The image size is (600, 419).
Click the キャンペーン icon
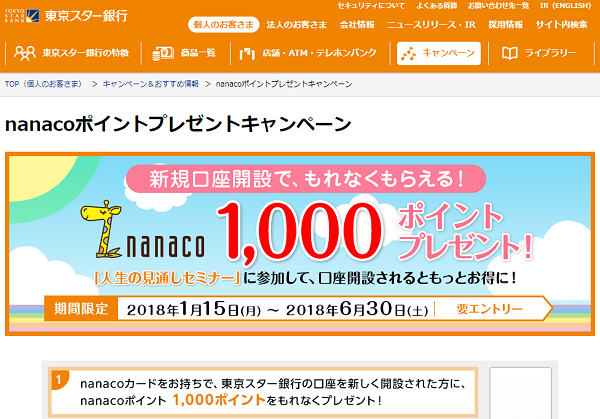tap(408, 54)
